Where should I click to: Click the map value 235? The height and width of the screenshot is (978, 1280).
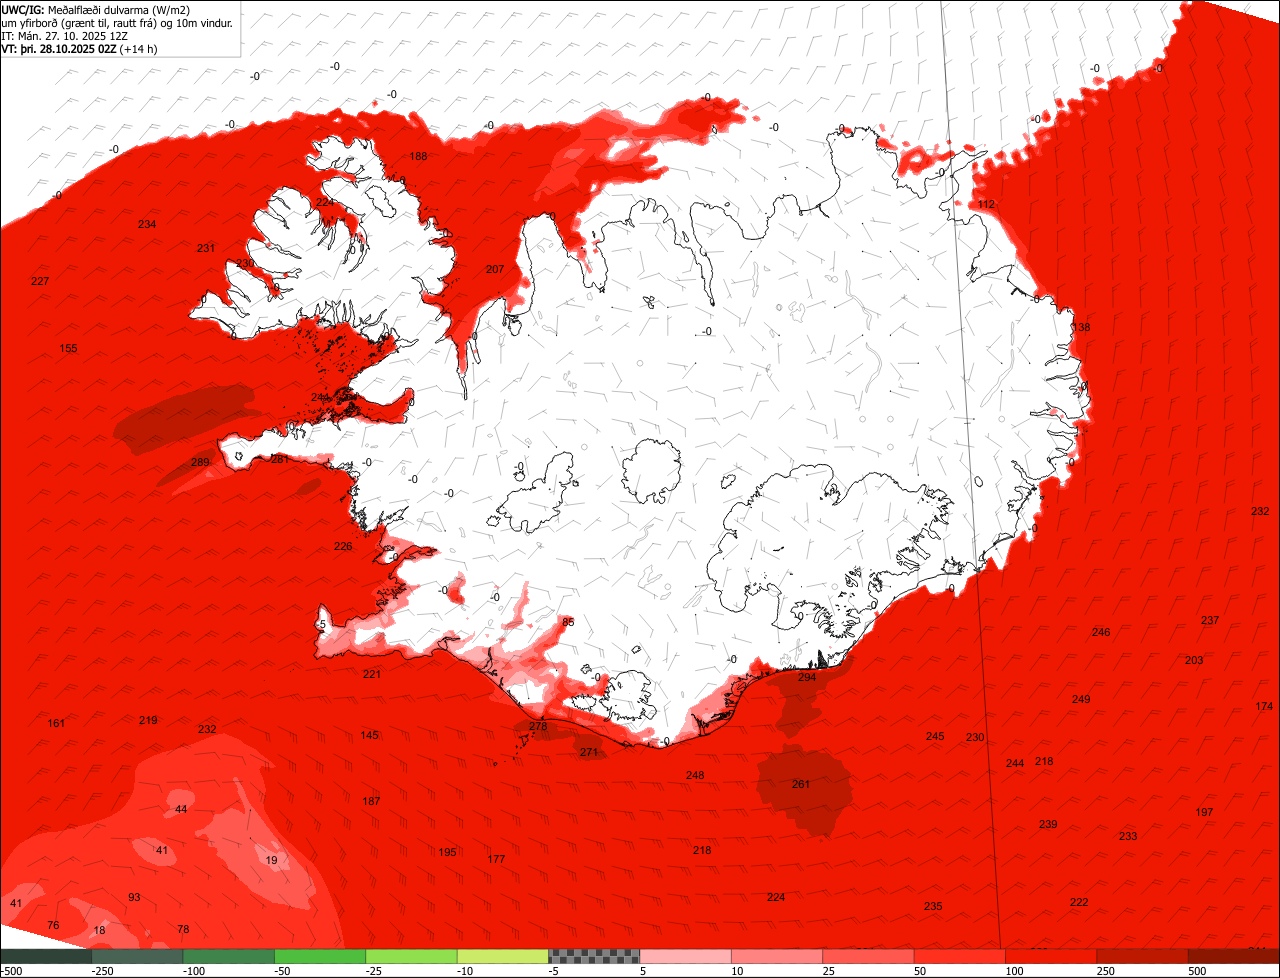coord(933,906)
